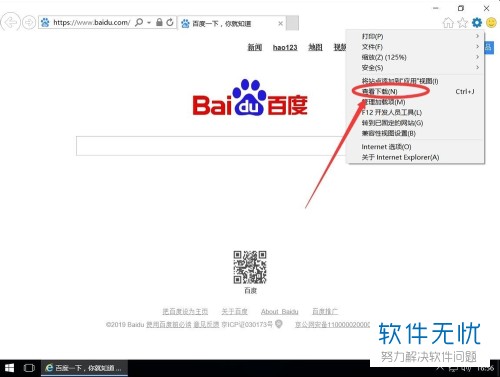Click the Forward navigation arrow
The height and width of the screenshot is (377, 500).
pos(29,23)
